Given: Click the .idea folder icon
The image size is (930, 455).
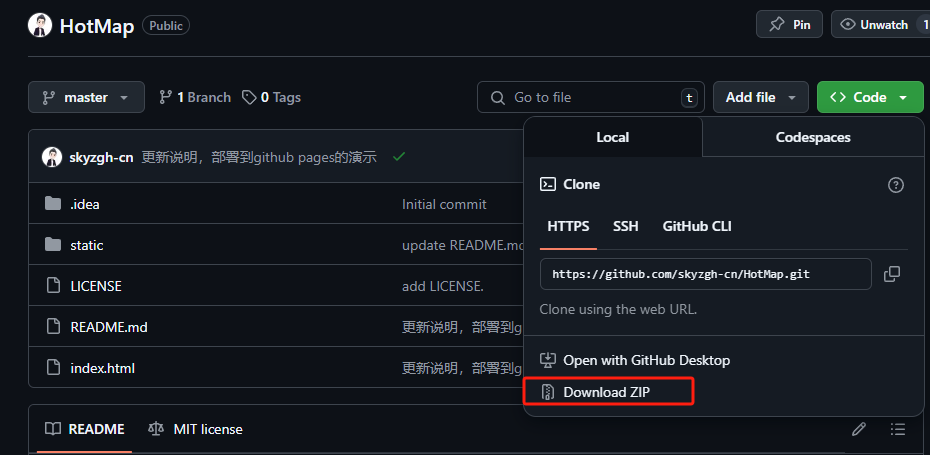Looking at the screenshot, I should click(x=53, y=203).
